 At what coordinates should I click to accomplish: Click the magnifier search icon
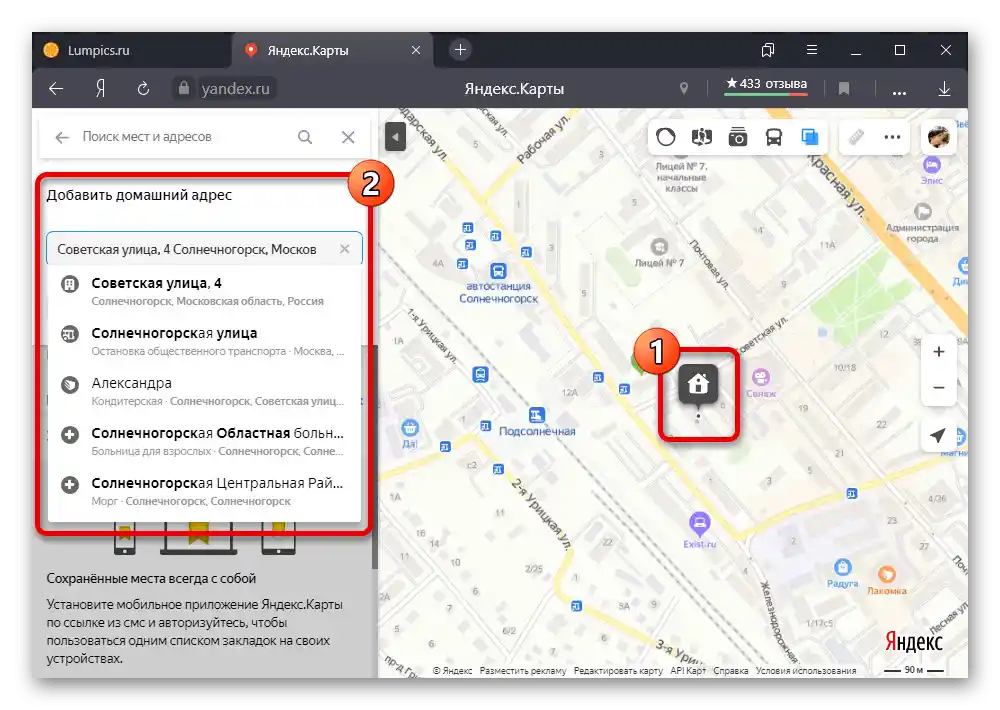pos(305,137)
